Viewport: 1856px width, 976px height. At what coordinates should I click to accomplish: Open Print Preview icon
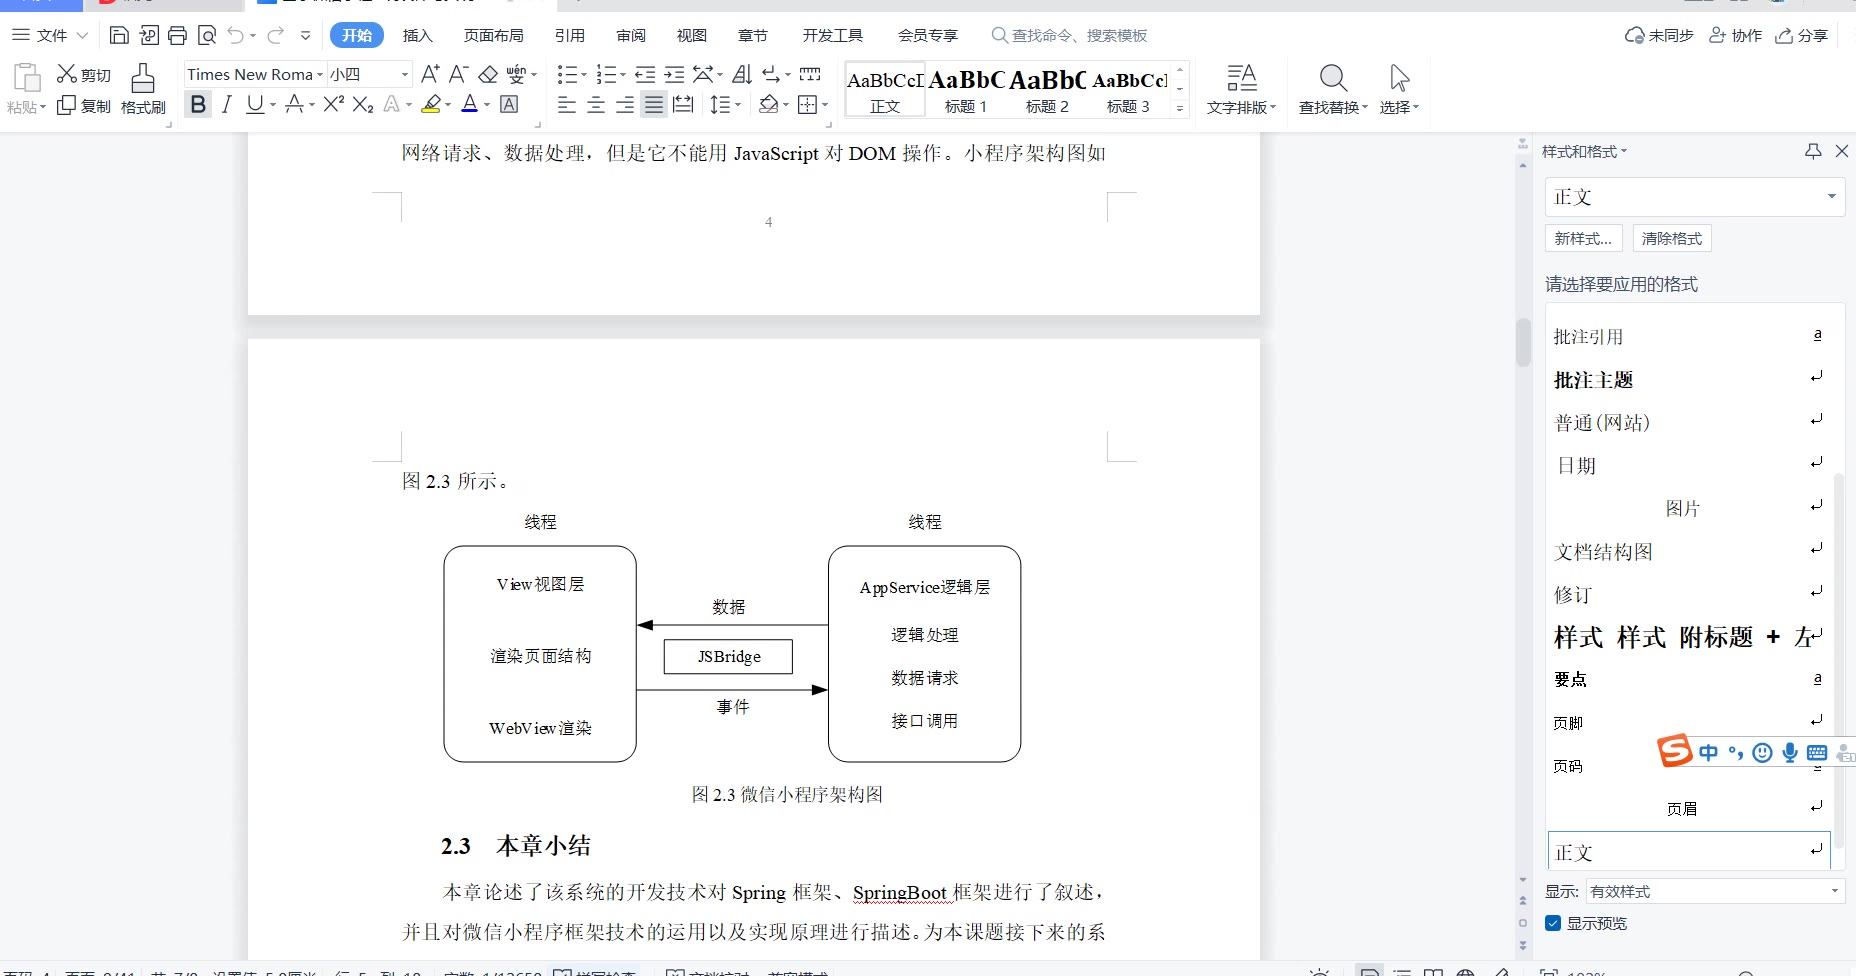[207, 36]
